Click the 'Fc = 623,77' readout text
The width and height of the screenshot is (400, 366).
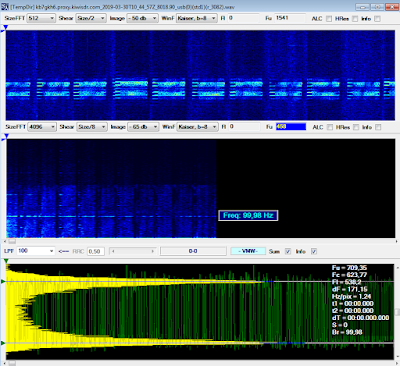(x=349, y=275)
